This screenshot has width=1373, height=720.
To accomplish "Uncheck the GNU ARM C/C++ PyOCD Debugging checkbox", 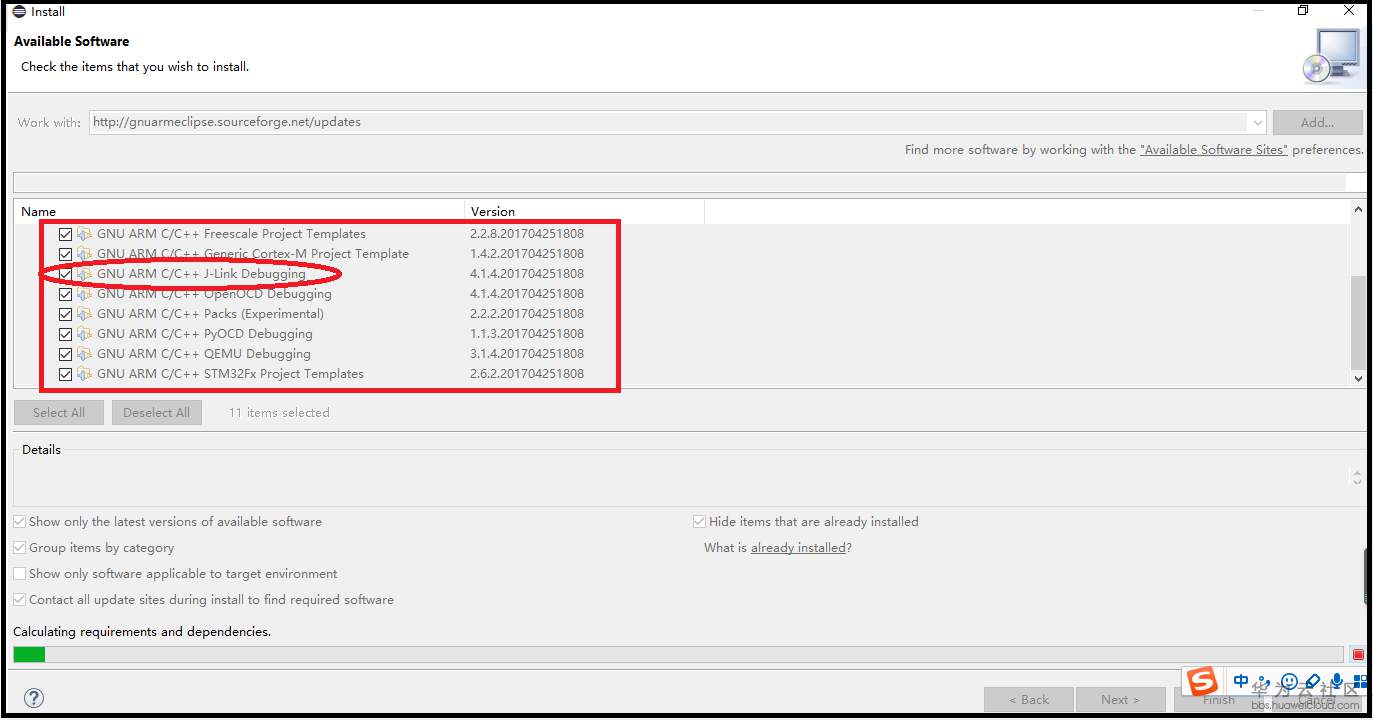I will pyautogui.click(x=66, y=334).
